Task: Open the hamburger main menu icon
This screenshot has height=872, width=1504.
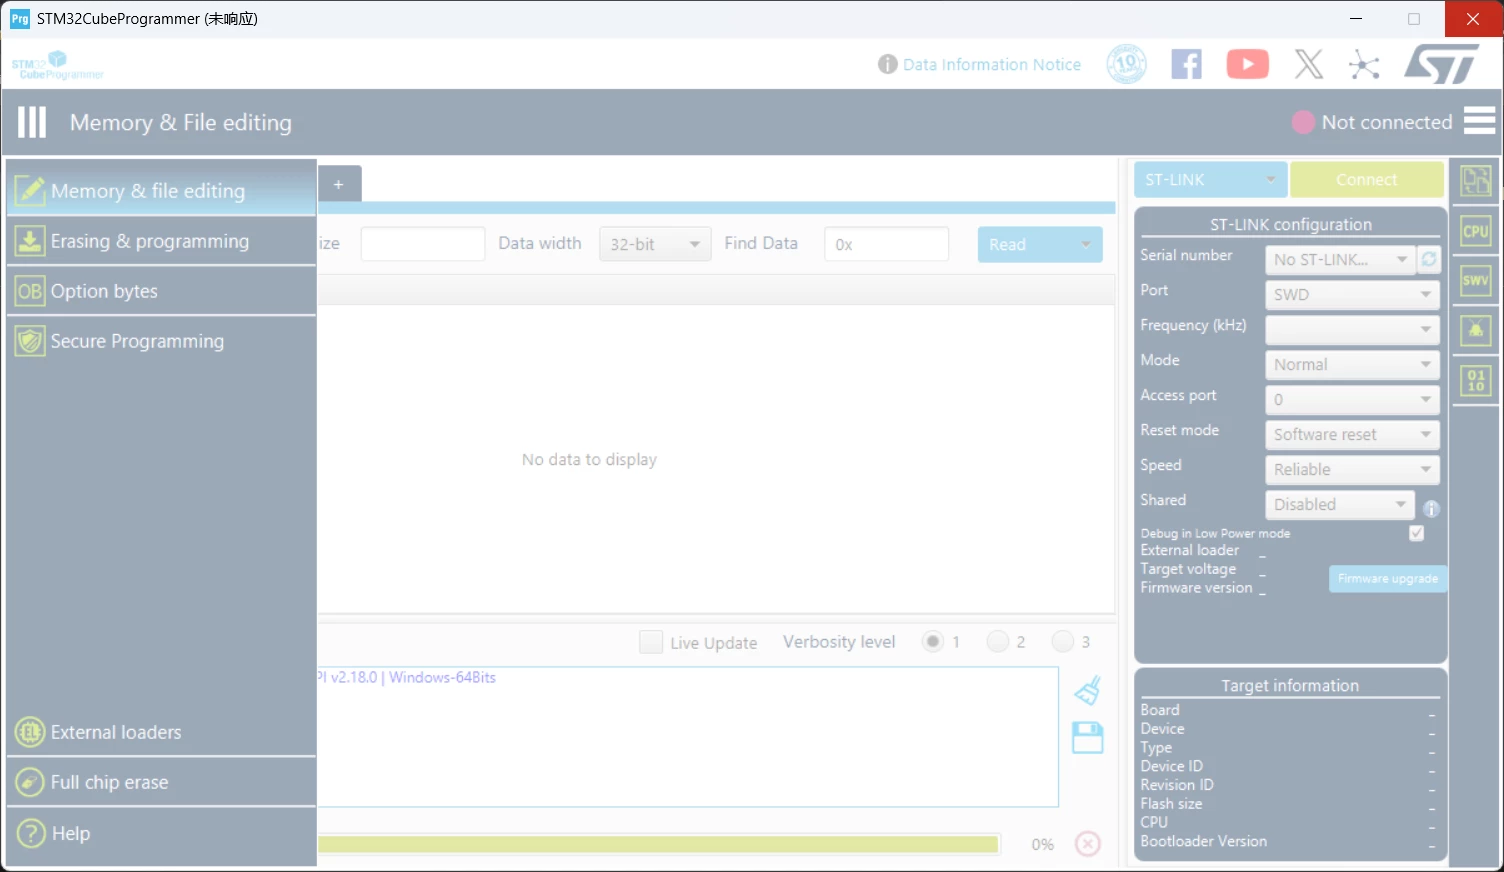Action: click(x=32, y=122)
